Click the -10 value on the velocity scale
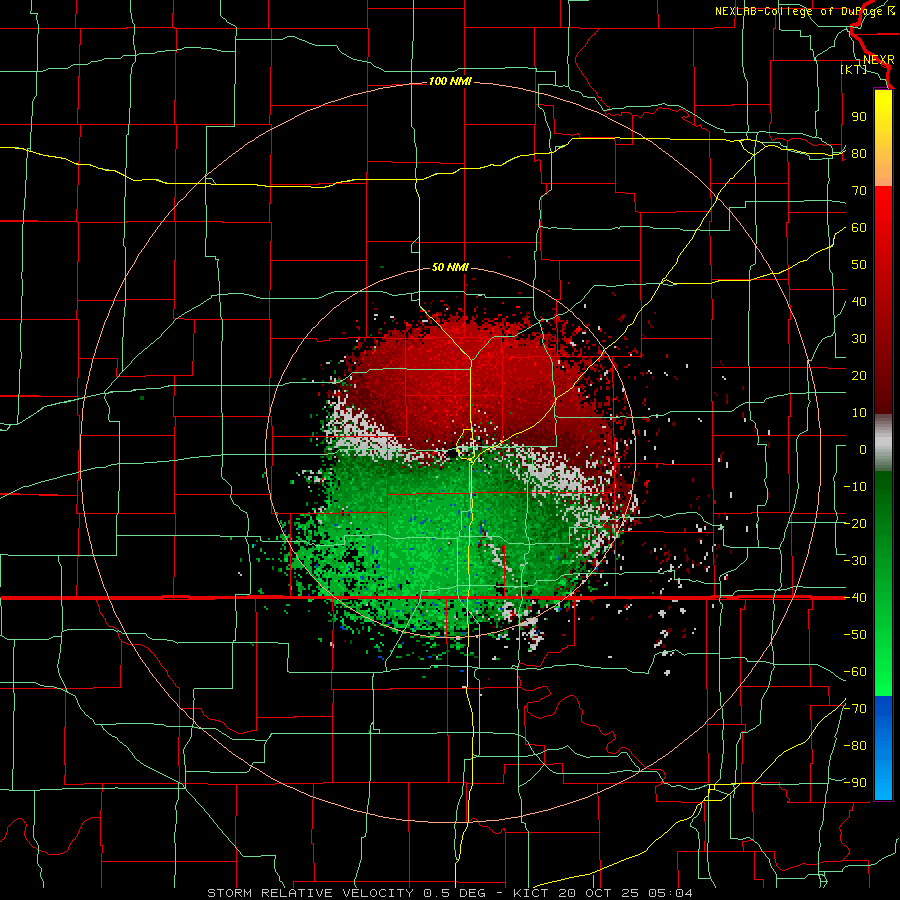The height and width of the screenshot is (900, 900). click(x=855, y=487)
